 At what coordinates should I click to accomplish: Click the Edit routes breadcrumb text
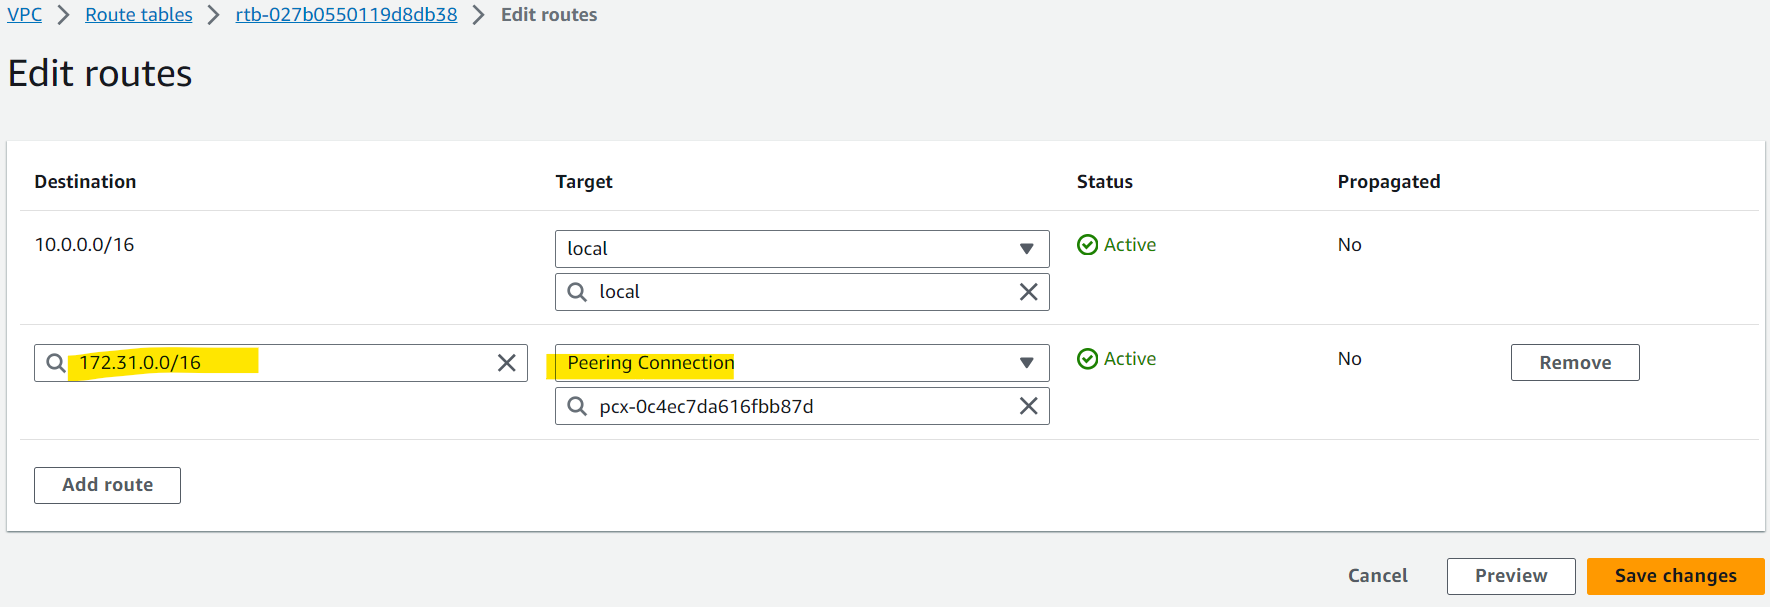point(549,15)
